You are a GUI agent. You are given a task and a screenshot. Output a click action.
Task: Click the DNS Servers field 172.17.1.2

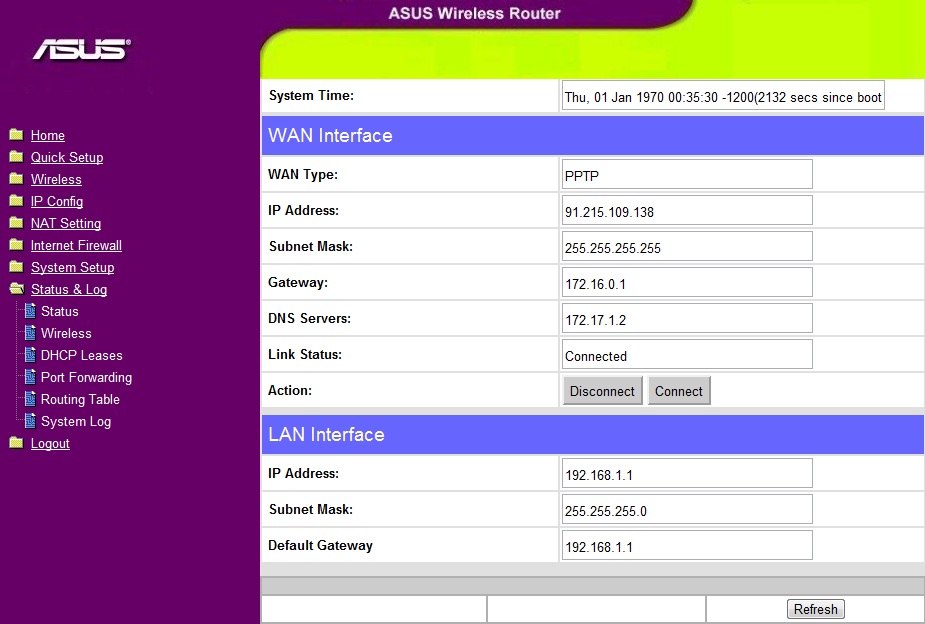click(687, 318)
